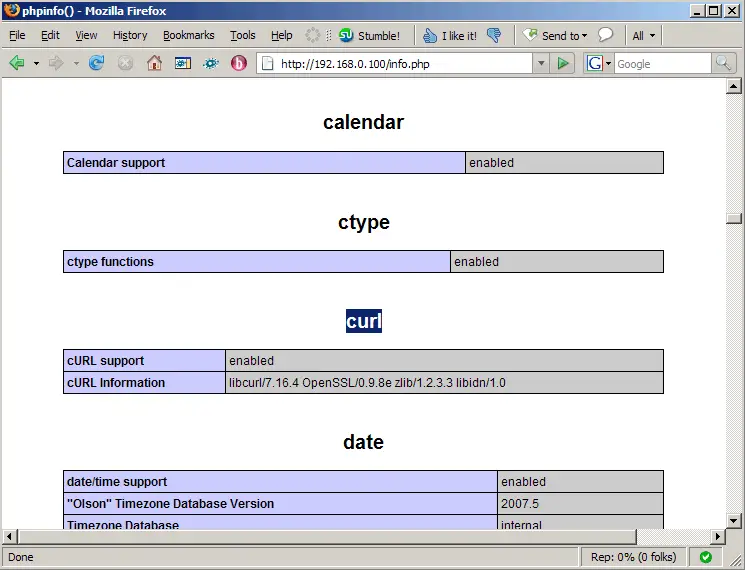Click the StumbleUpon toolbar grip handle
This screenshot has height=570, width=745.
pos(329,36)
